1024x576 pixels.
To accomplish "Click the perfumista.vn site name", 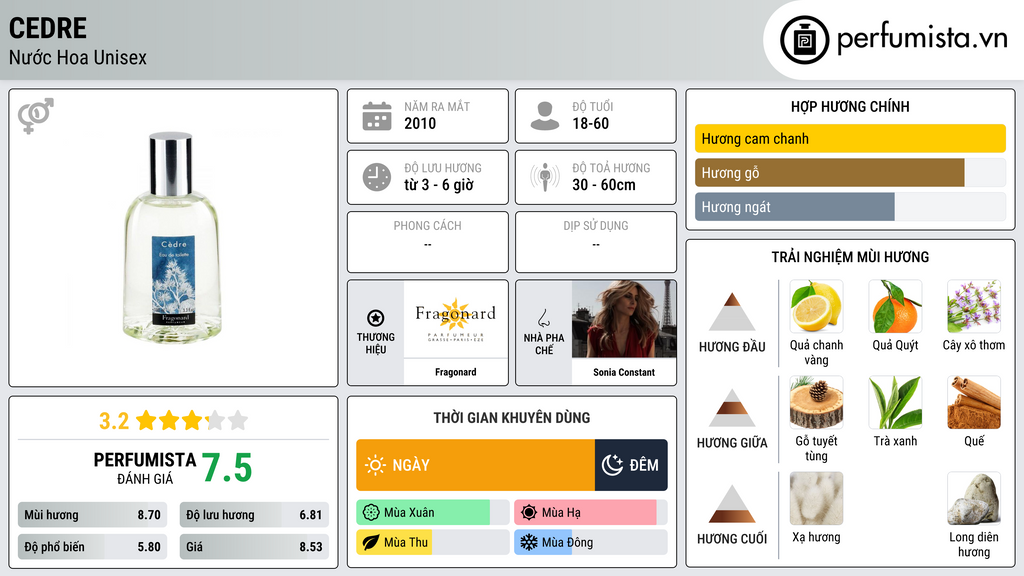I will (922, 38).
